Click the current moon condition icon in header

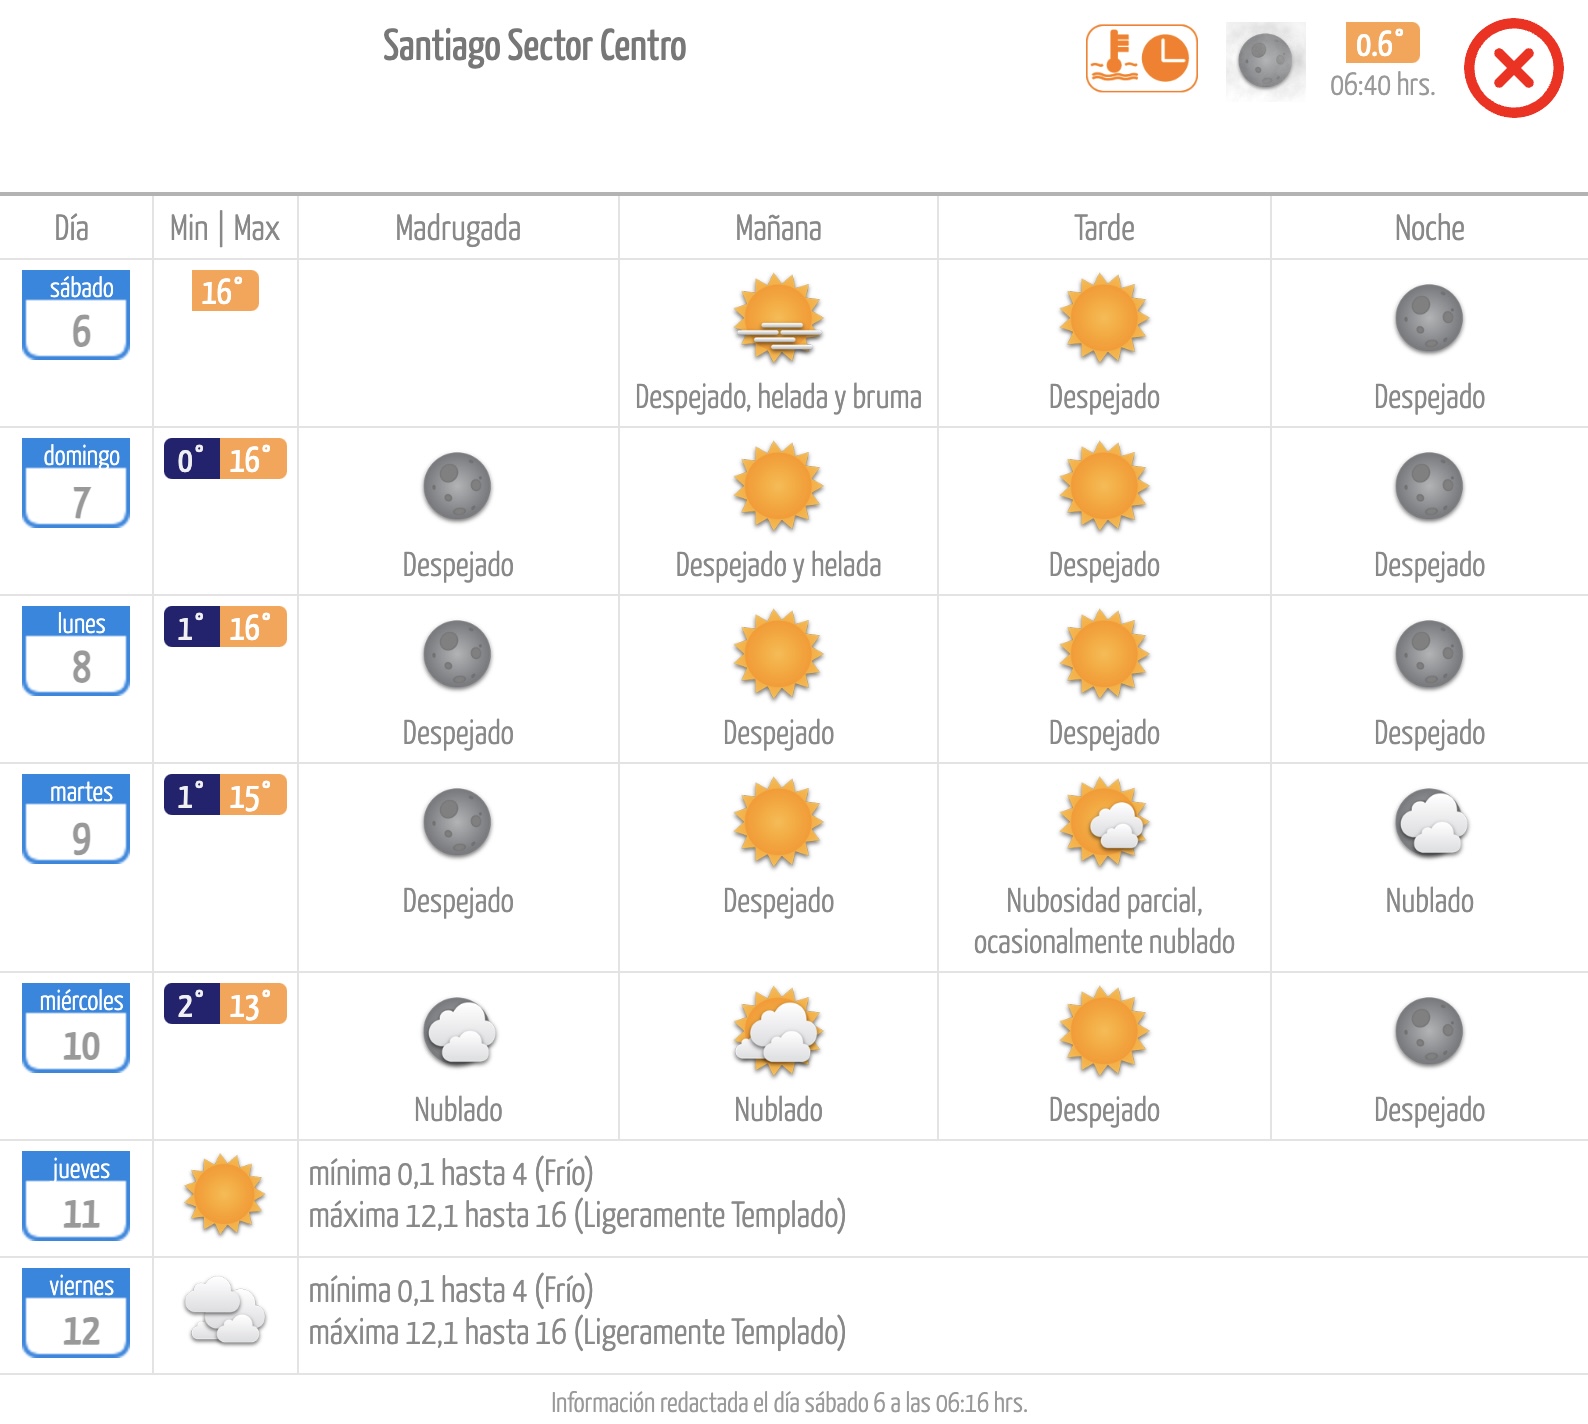click(1266, 61)
